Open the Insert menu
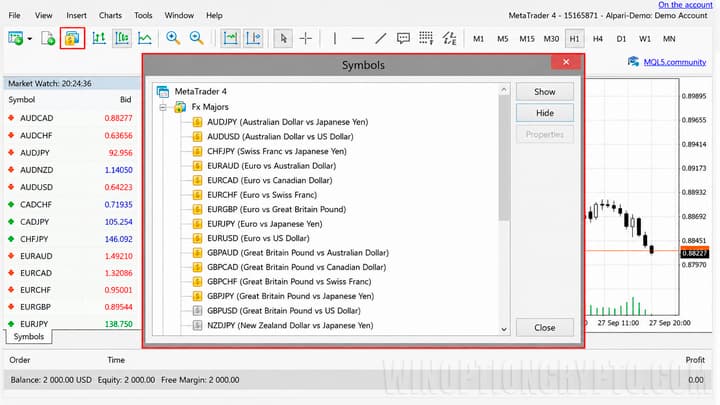Screen dimensions: 720x405 coord(76,16)
